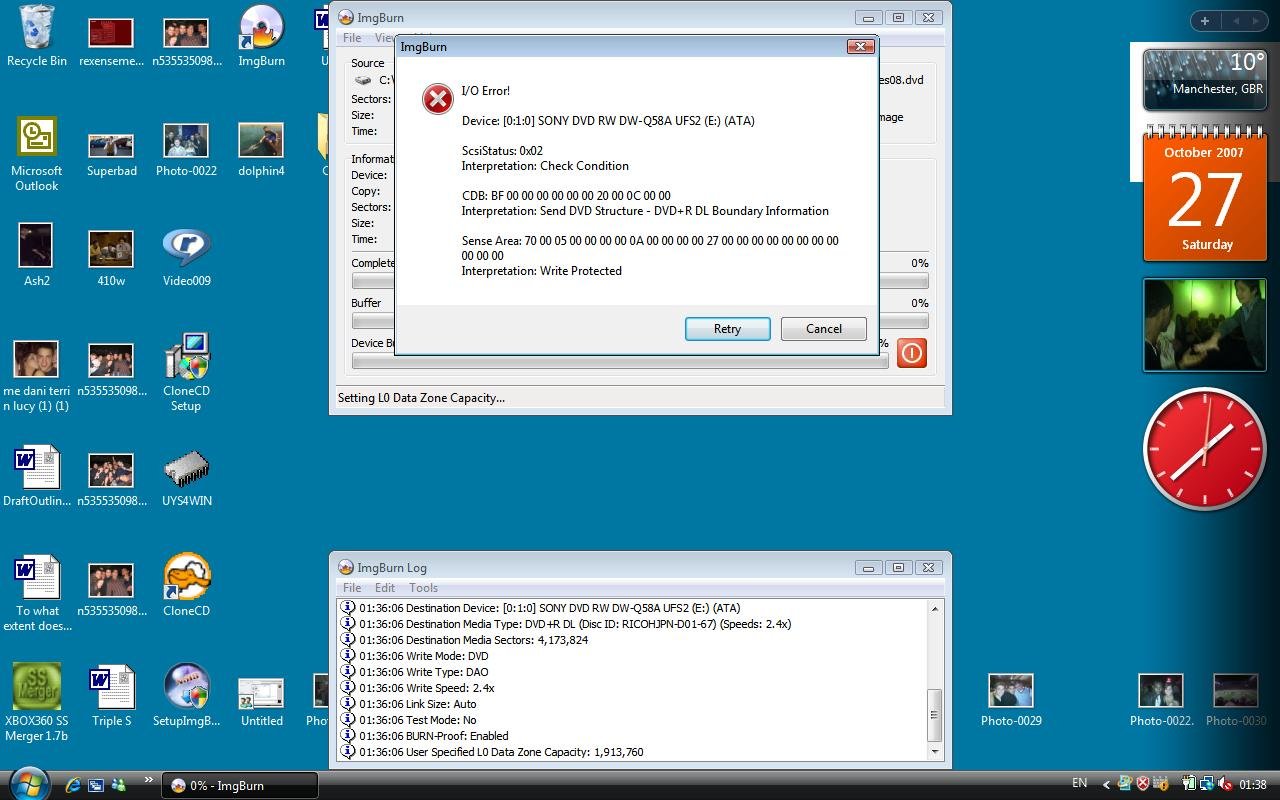Click the ImgBurn Log scroll-up arrow

point(935,608)
